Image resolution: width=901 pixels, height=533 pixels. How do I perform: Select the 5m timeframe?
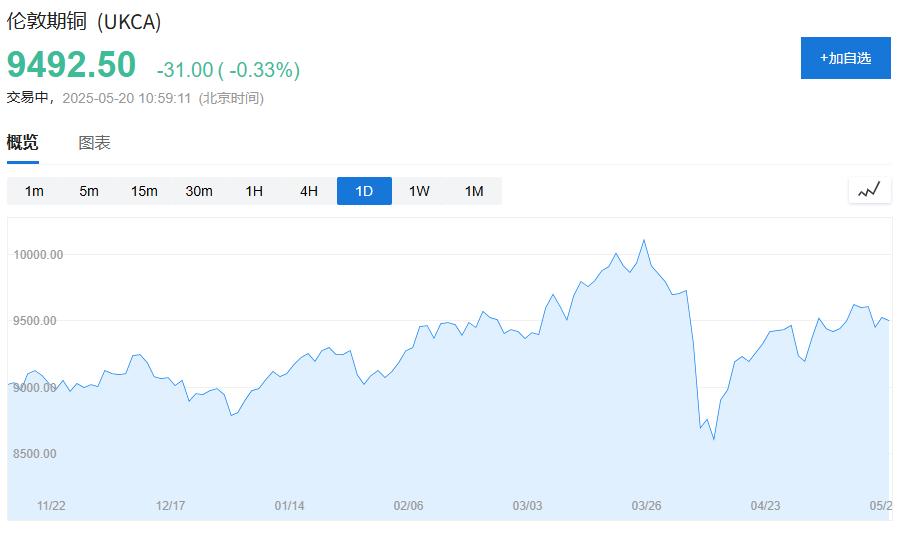coord(89,191)
